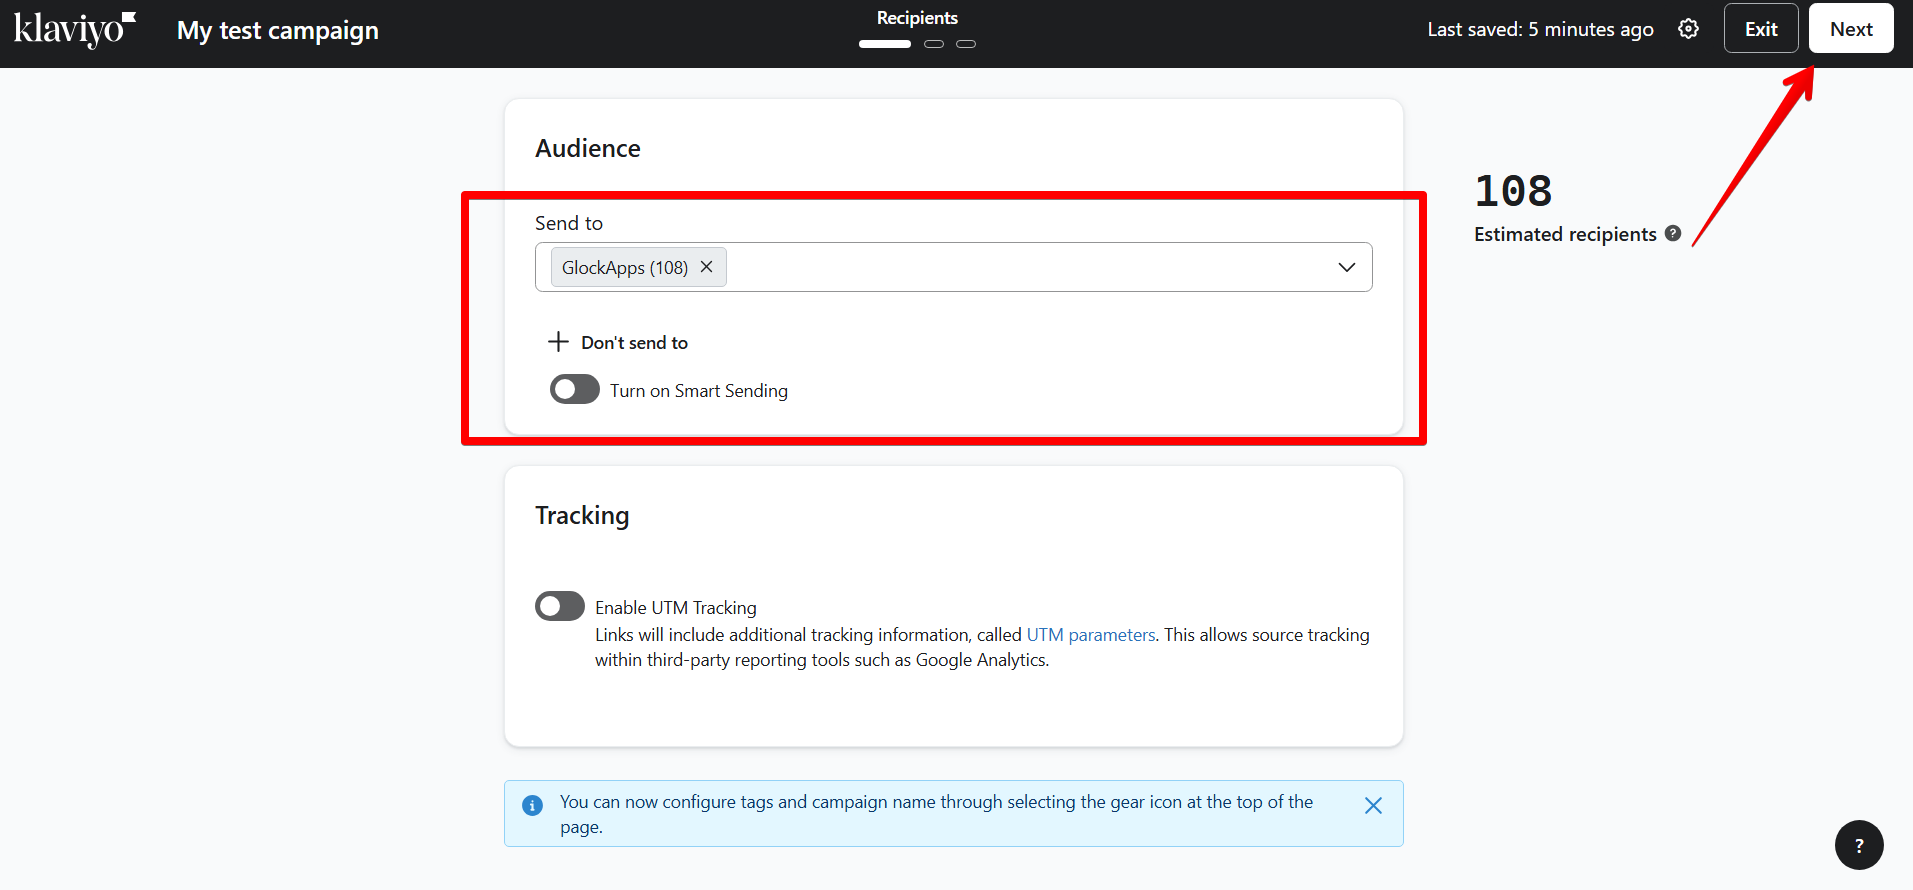Click the Don't send to label
Image resolution: width=1913 pixels, height=890 pixels.
pos(635,343)
